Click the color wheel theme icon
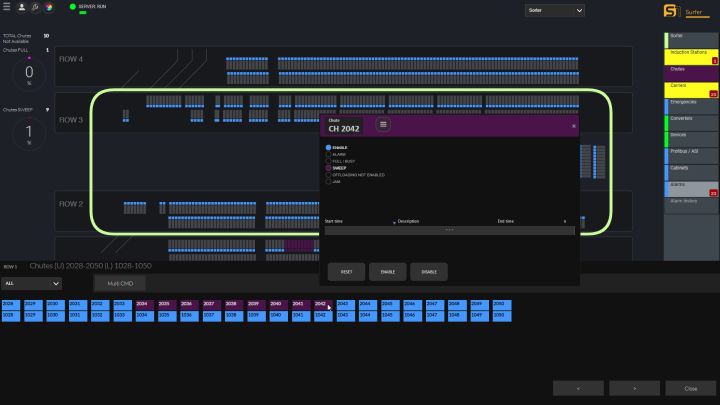 click(48, 7)
